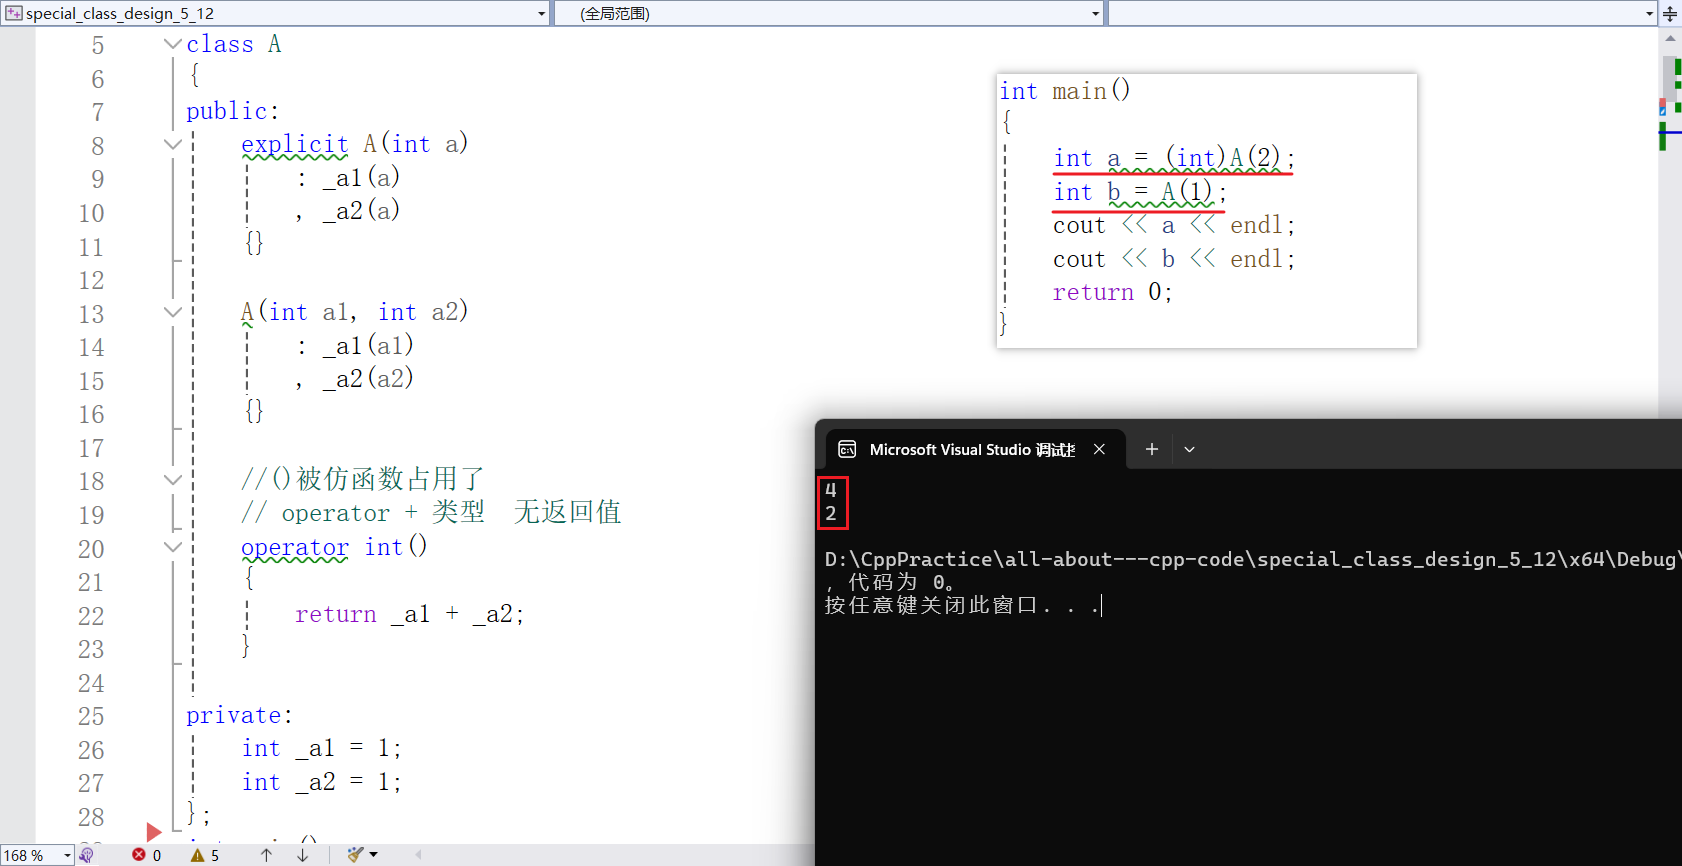Click the code health indicator icon
This screenshot has width=1682, height=866.
87,855
